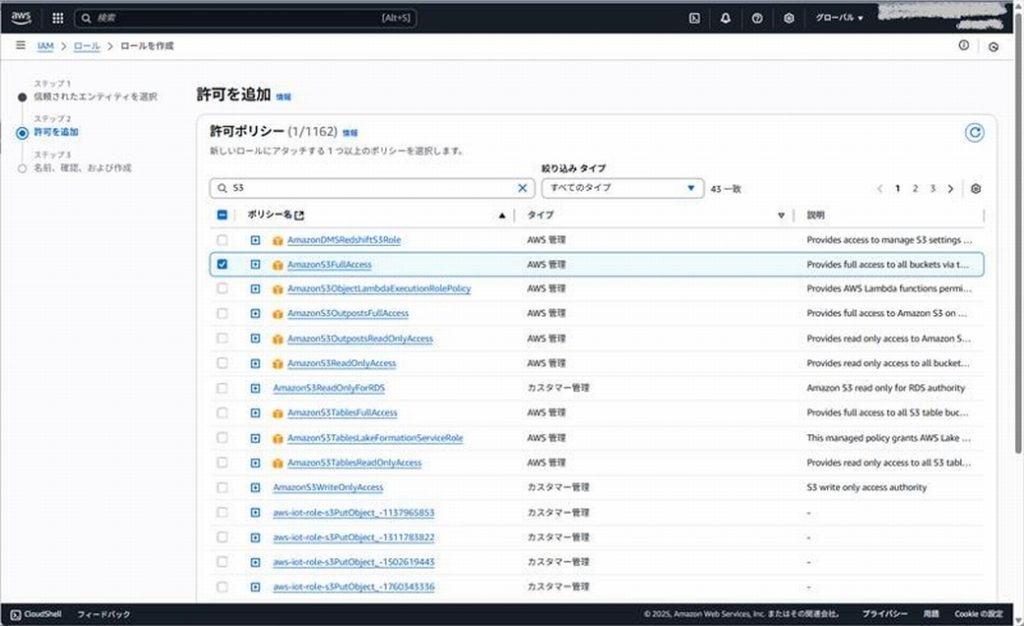Image resolution: width=1024 pixels, height=626 pixels.
Task: Open the AWS services grid menu
Action: coord(57,18)
